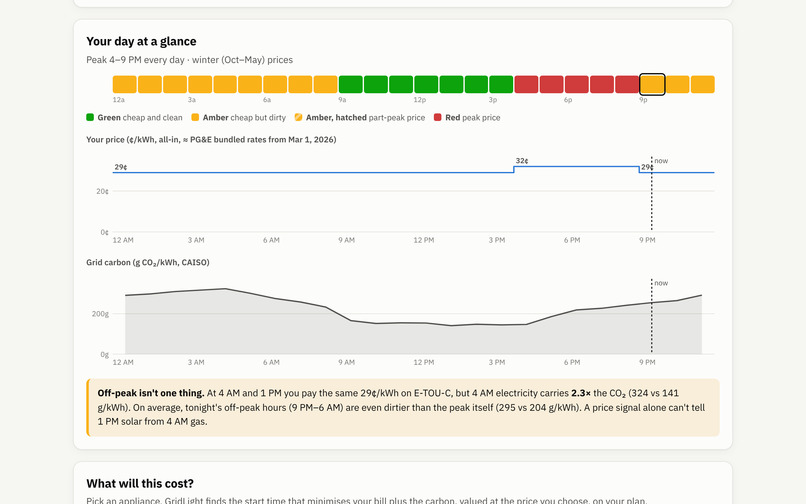806x504 pixels.
Task: Click the 29¢ label at chart start
Action: tap(121, 167)
